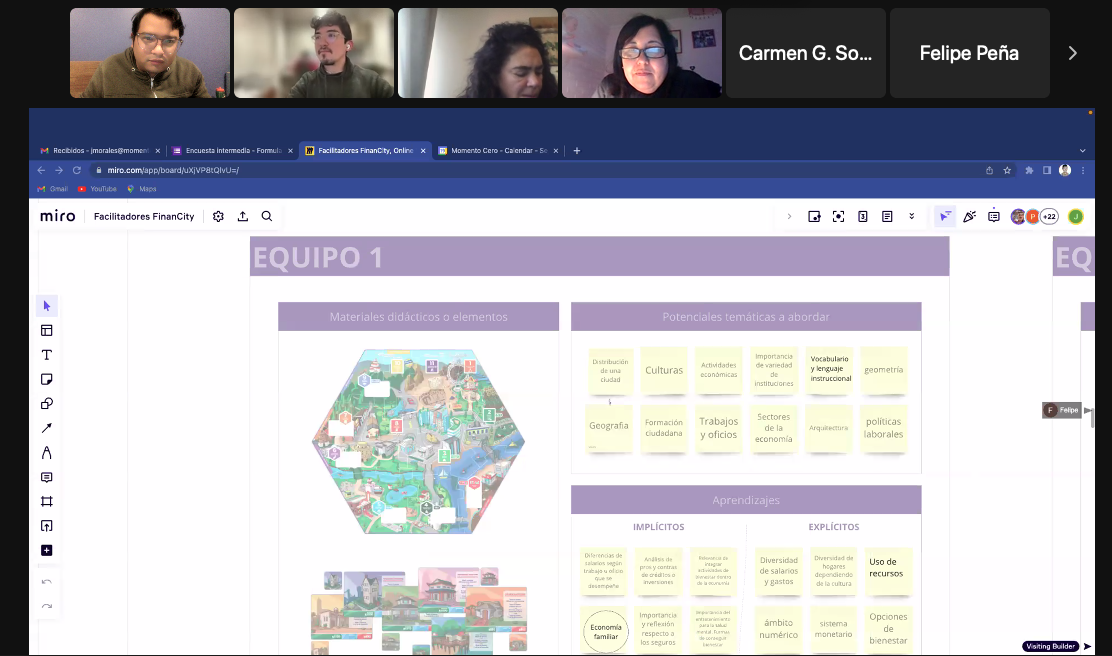Click the miro logo
Viewport: 1112px width, 656px height.
click(57, 216)
